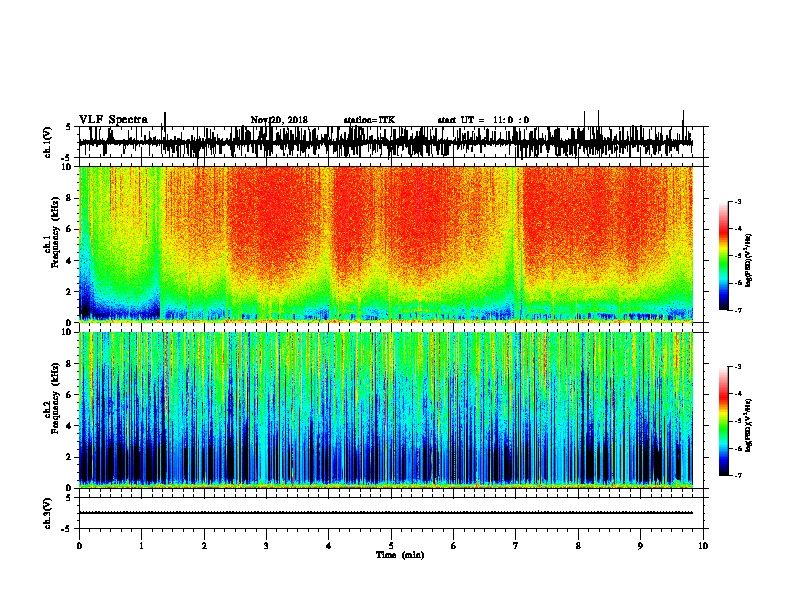Select the ch.1 "Frequency (kHz)" axis label
Image resolution: width=792 pixels, height=612 pixels.
(55, 231)
